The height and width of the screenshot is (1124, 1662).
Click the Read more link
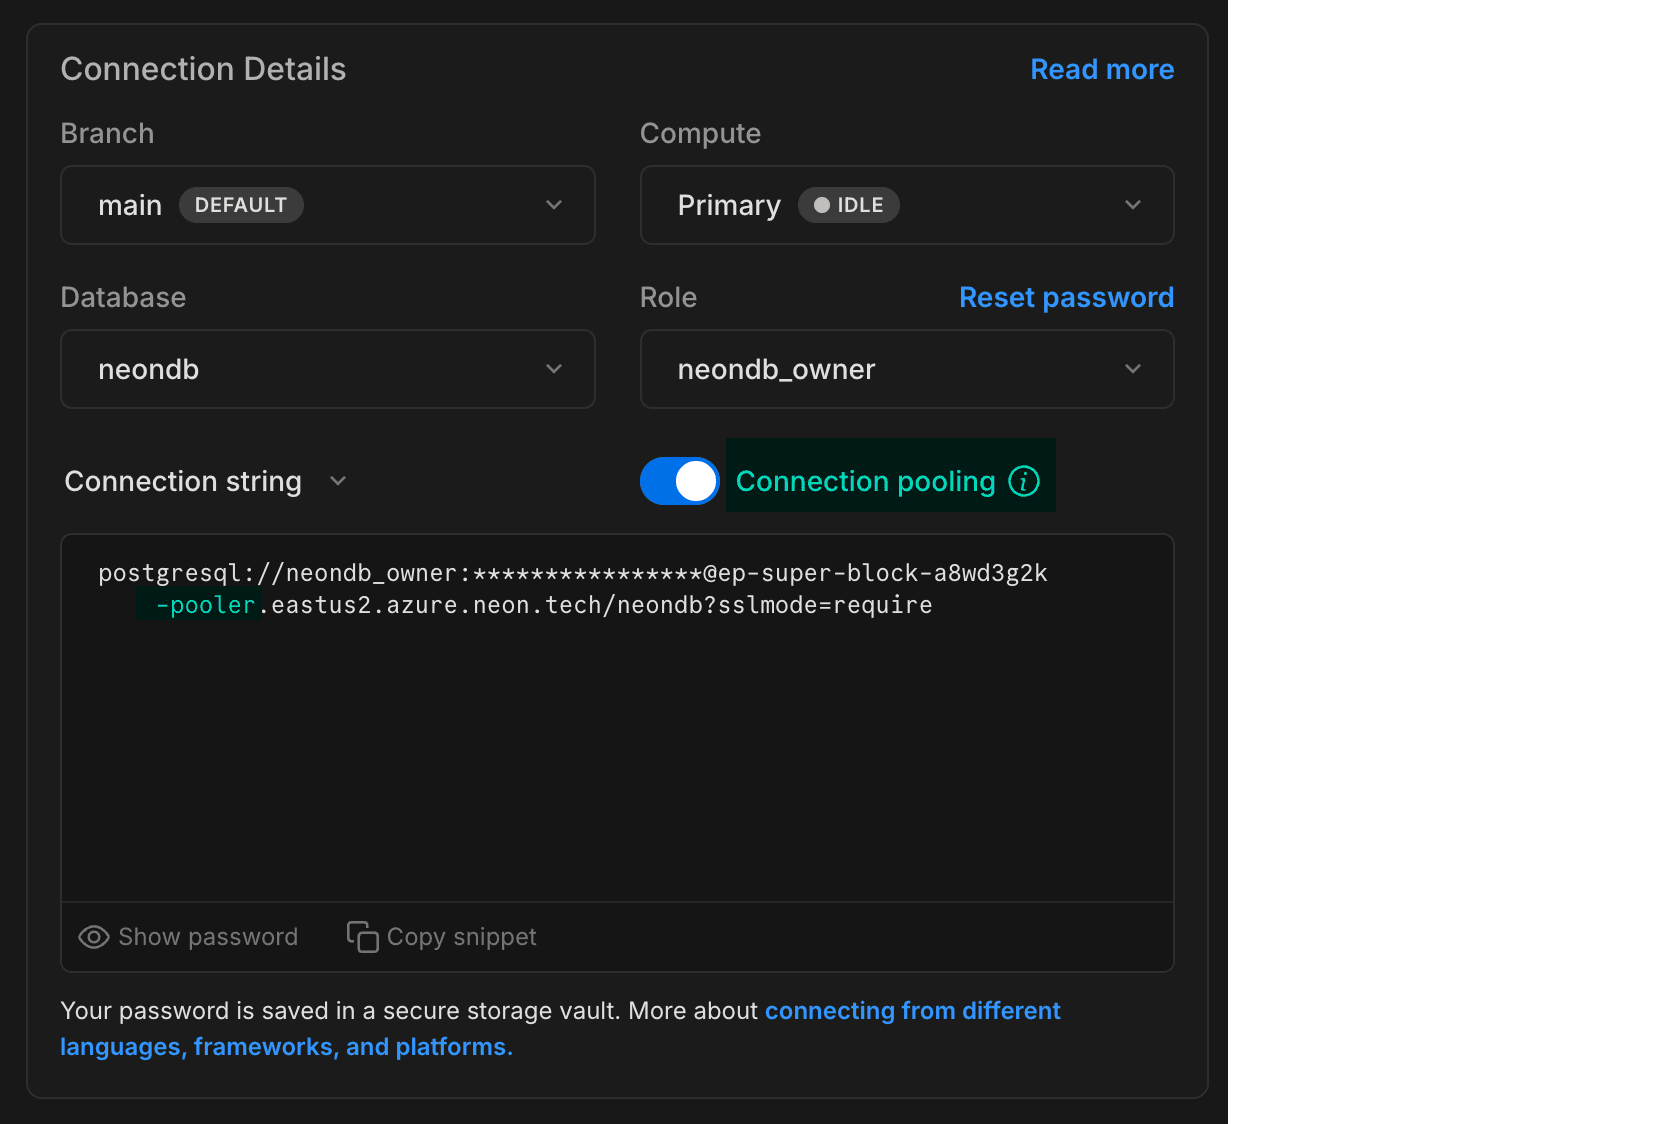1101,69
